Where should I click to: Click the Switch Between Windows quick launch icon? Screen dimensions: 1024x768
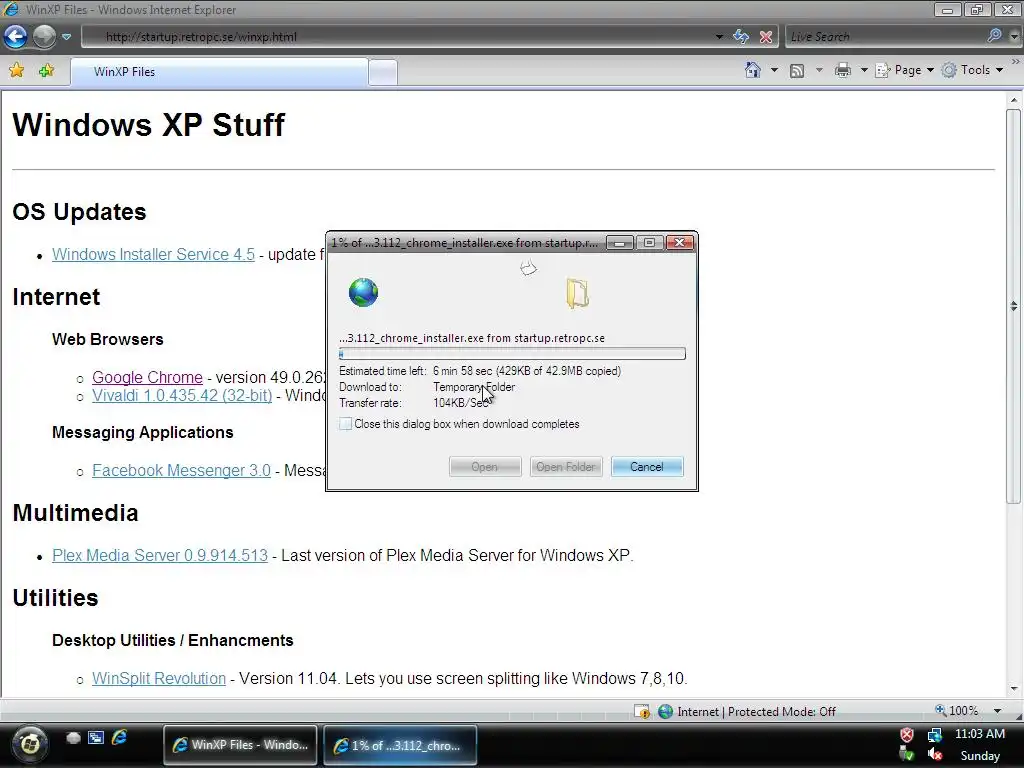click(96, 737)
